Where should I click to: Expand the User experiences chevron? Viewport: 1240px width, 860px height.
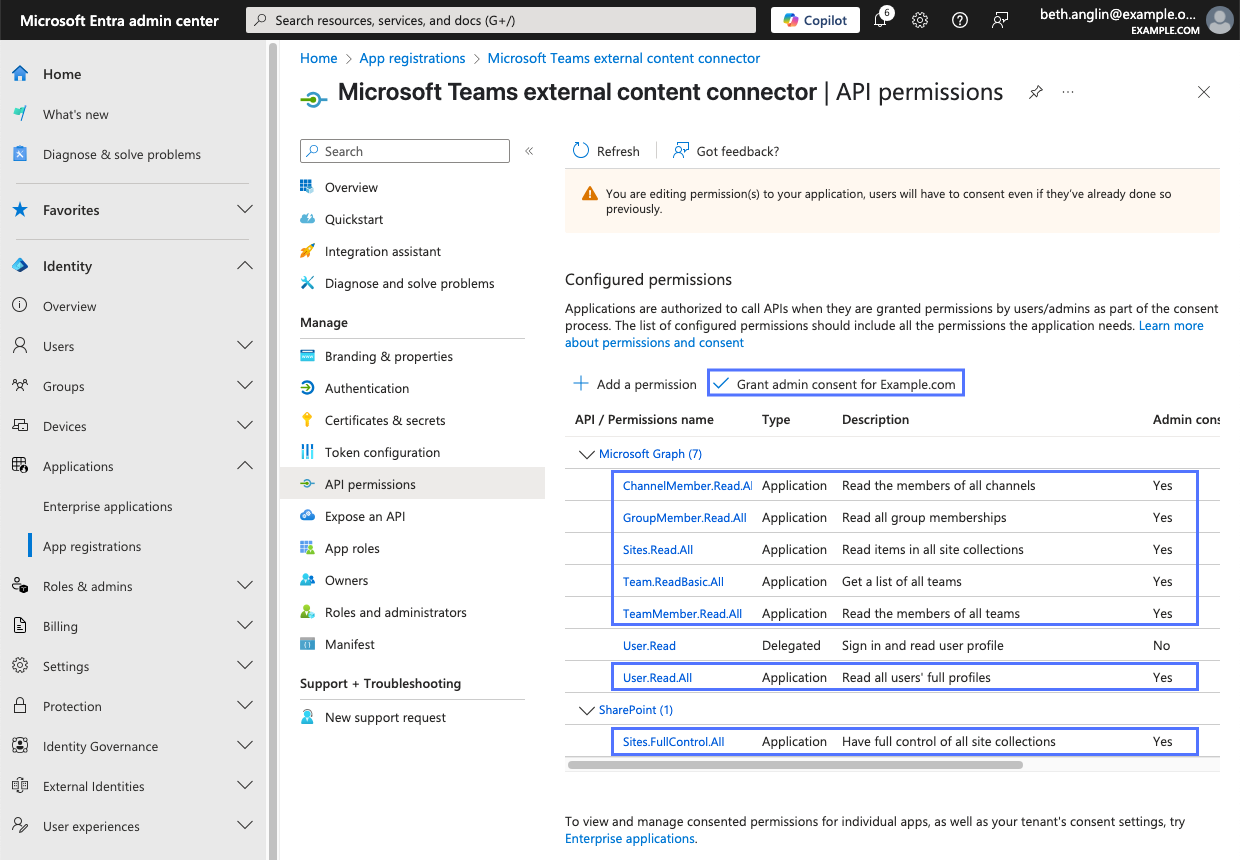click(245, 826)
